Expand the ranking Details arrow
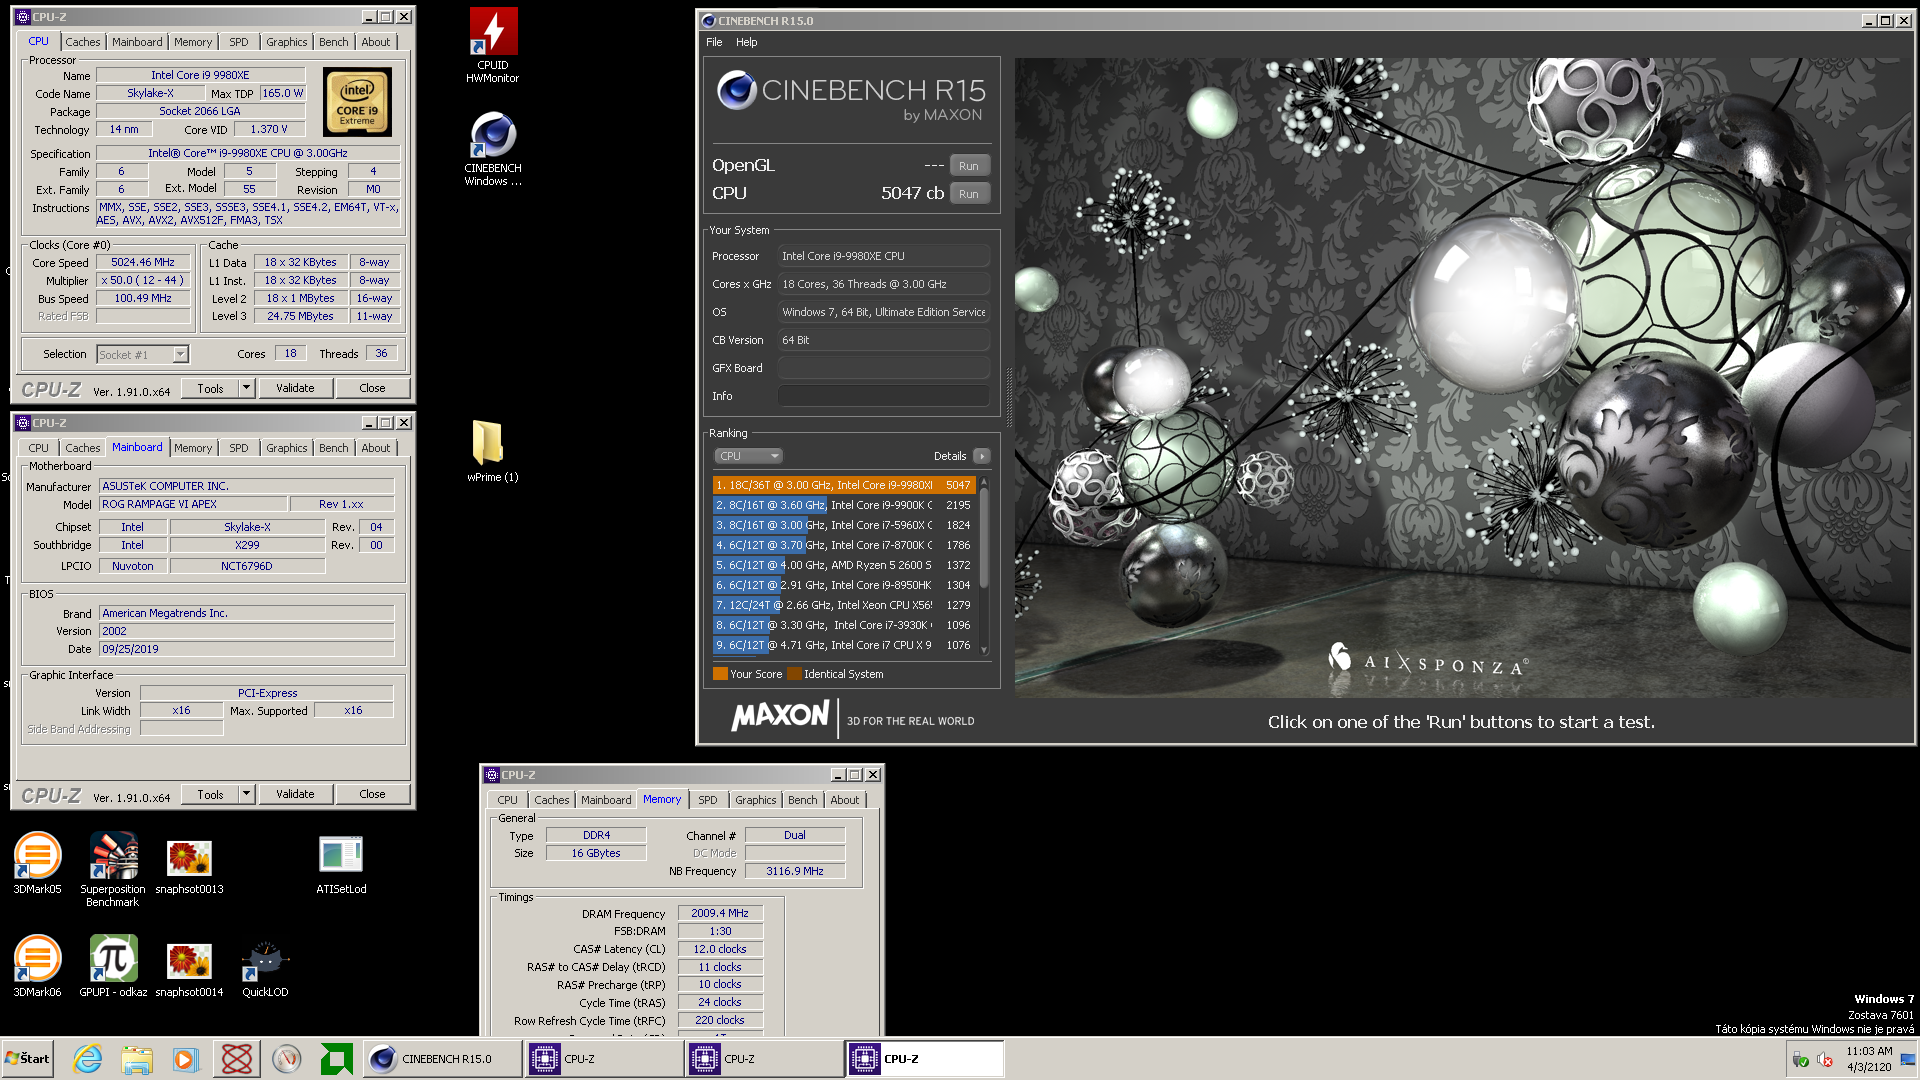Image resolution: width=1920 pixels, height=1080 pixels. [x=982, y=456]
